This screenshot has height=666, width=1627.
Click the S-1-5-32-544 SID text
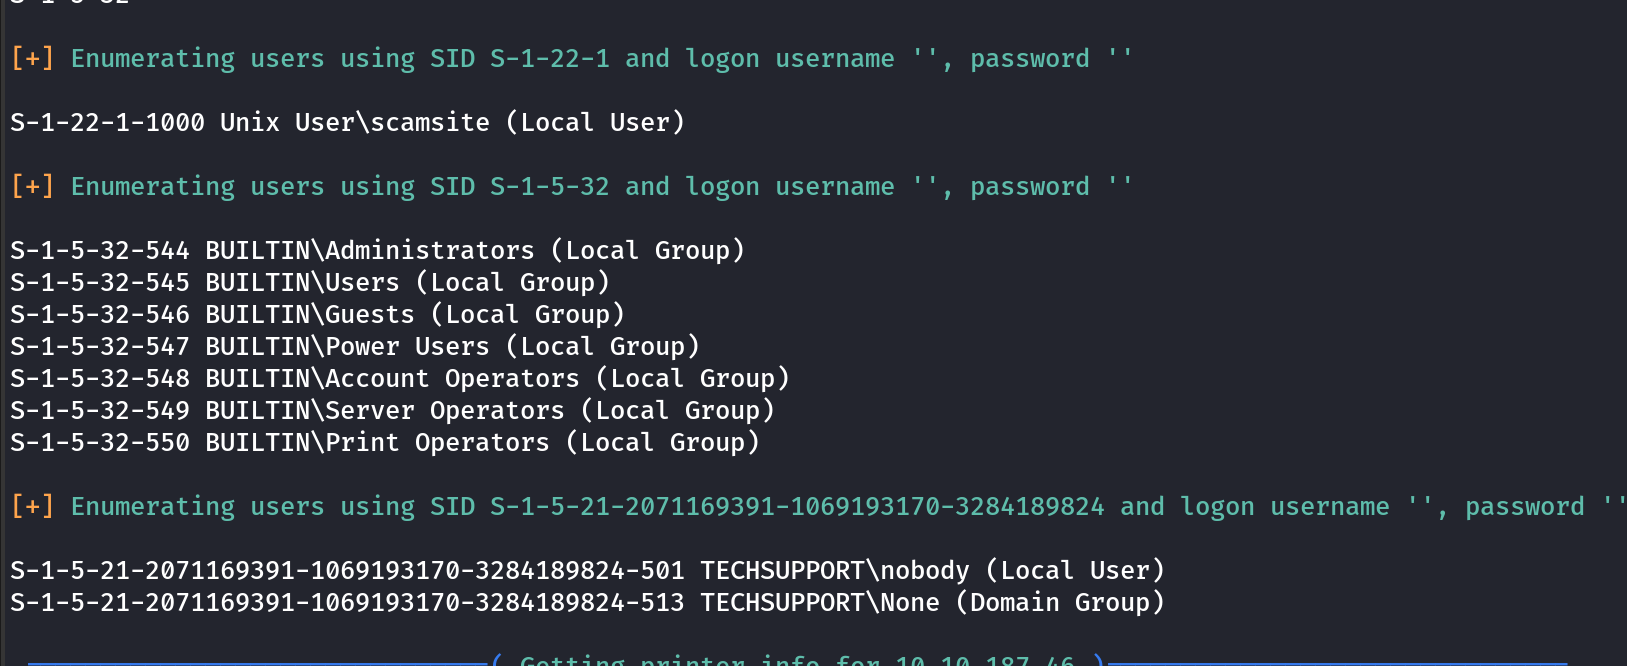tap(100, 250)
